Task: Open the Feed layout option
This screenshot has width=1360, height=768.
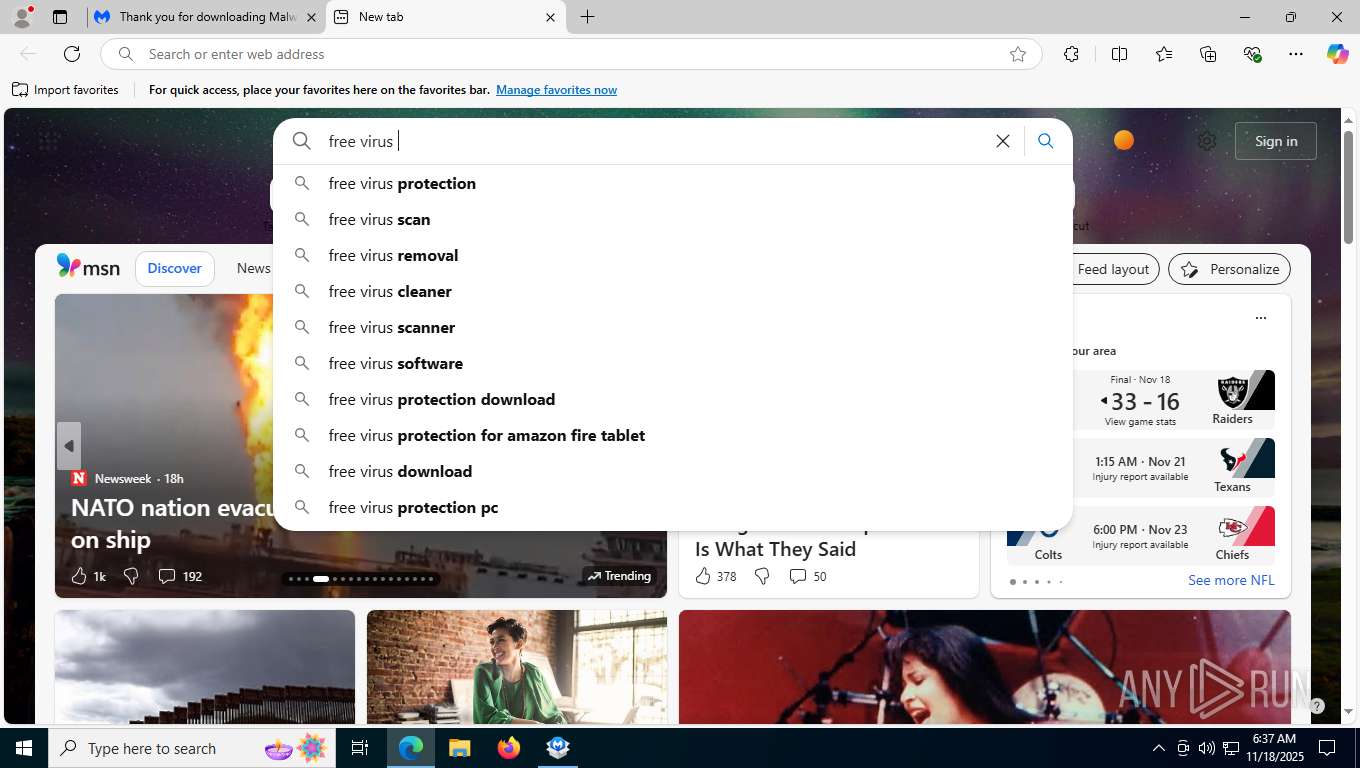Action: tap(1113, 269)
